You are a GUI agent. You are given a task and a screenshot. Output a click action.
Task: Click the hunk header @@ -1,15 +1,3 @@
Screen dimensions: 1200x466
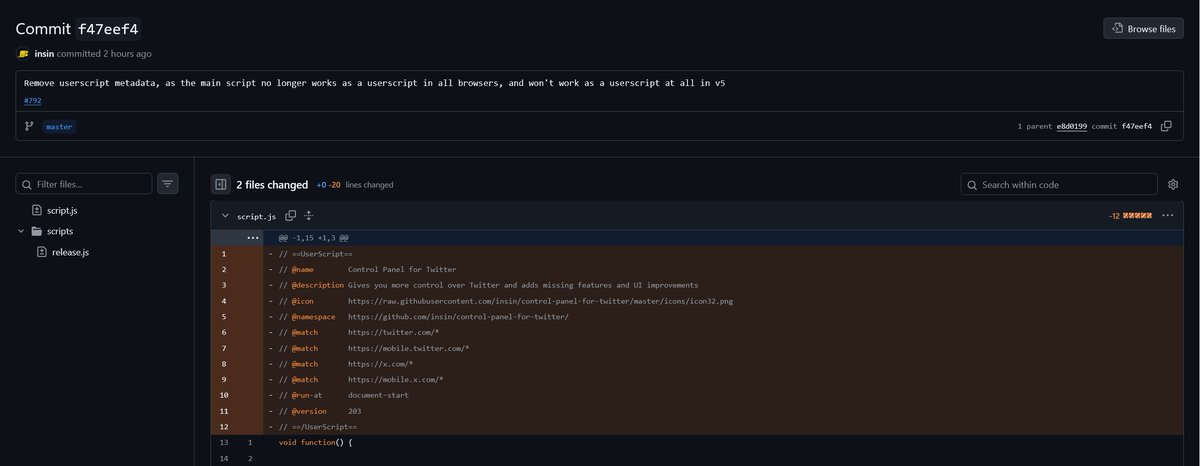pyautogui.click(x=313, y=238)
